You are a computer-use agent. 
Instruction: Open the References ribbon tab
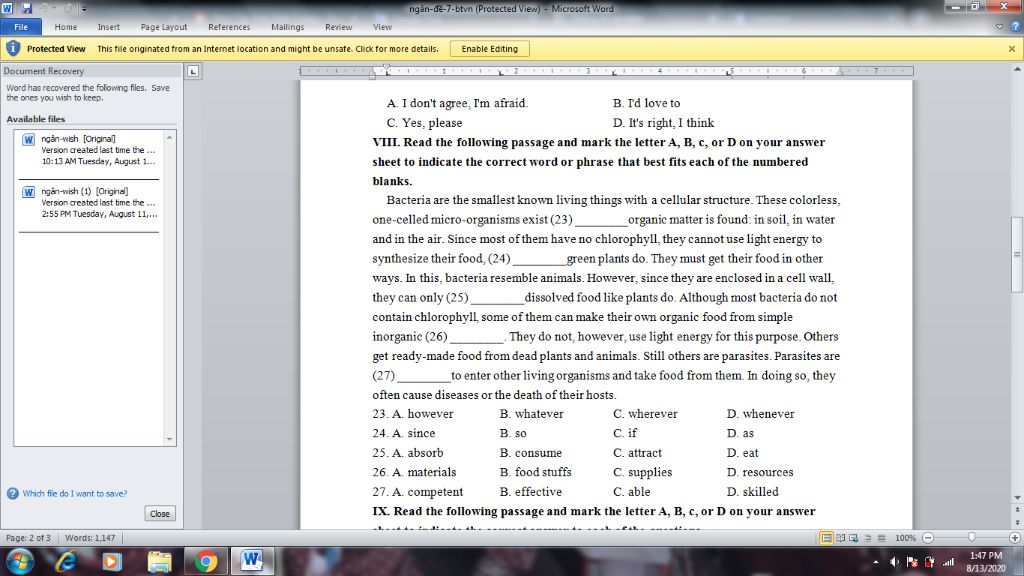tap(229, 27)
